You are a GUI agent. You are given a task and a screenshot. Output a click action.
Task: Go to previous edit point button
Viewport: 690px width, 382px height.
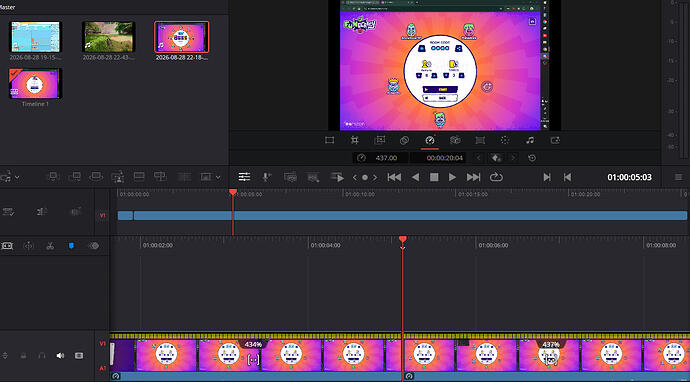[567, 177]
